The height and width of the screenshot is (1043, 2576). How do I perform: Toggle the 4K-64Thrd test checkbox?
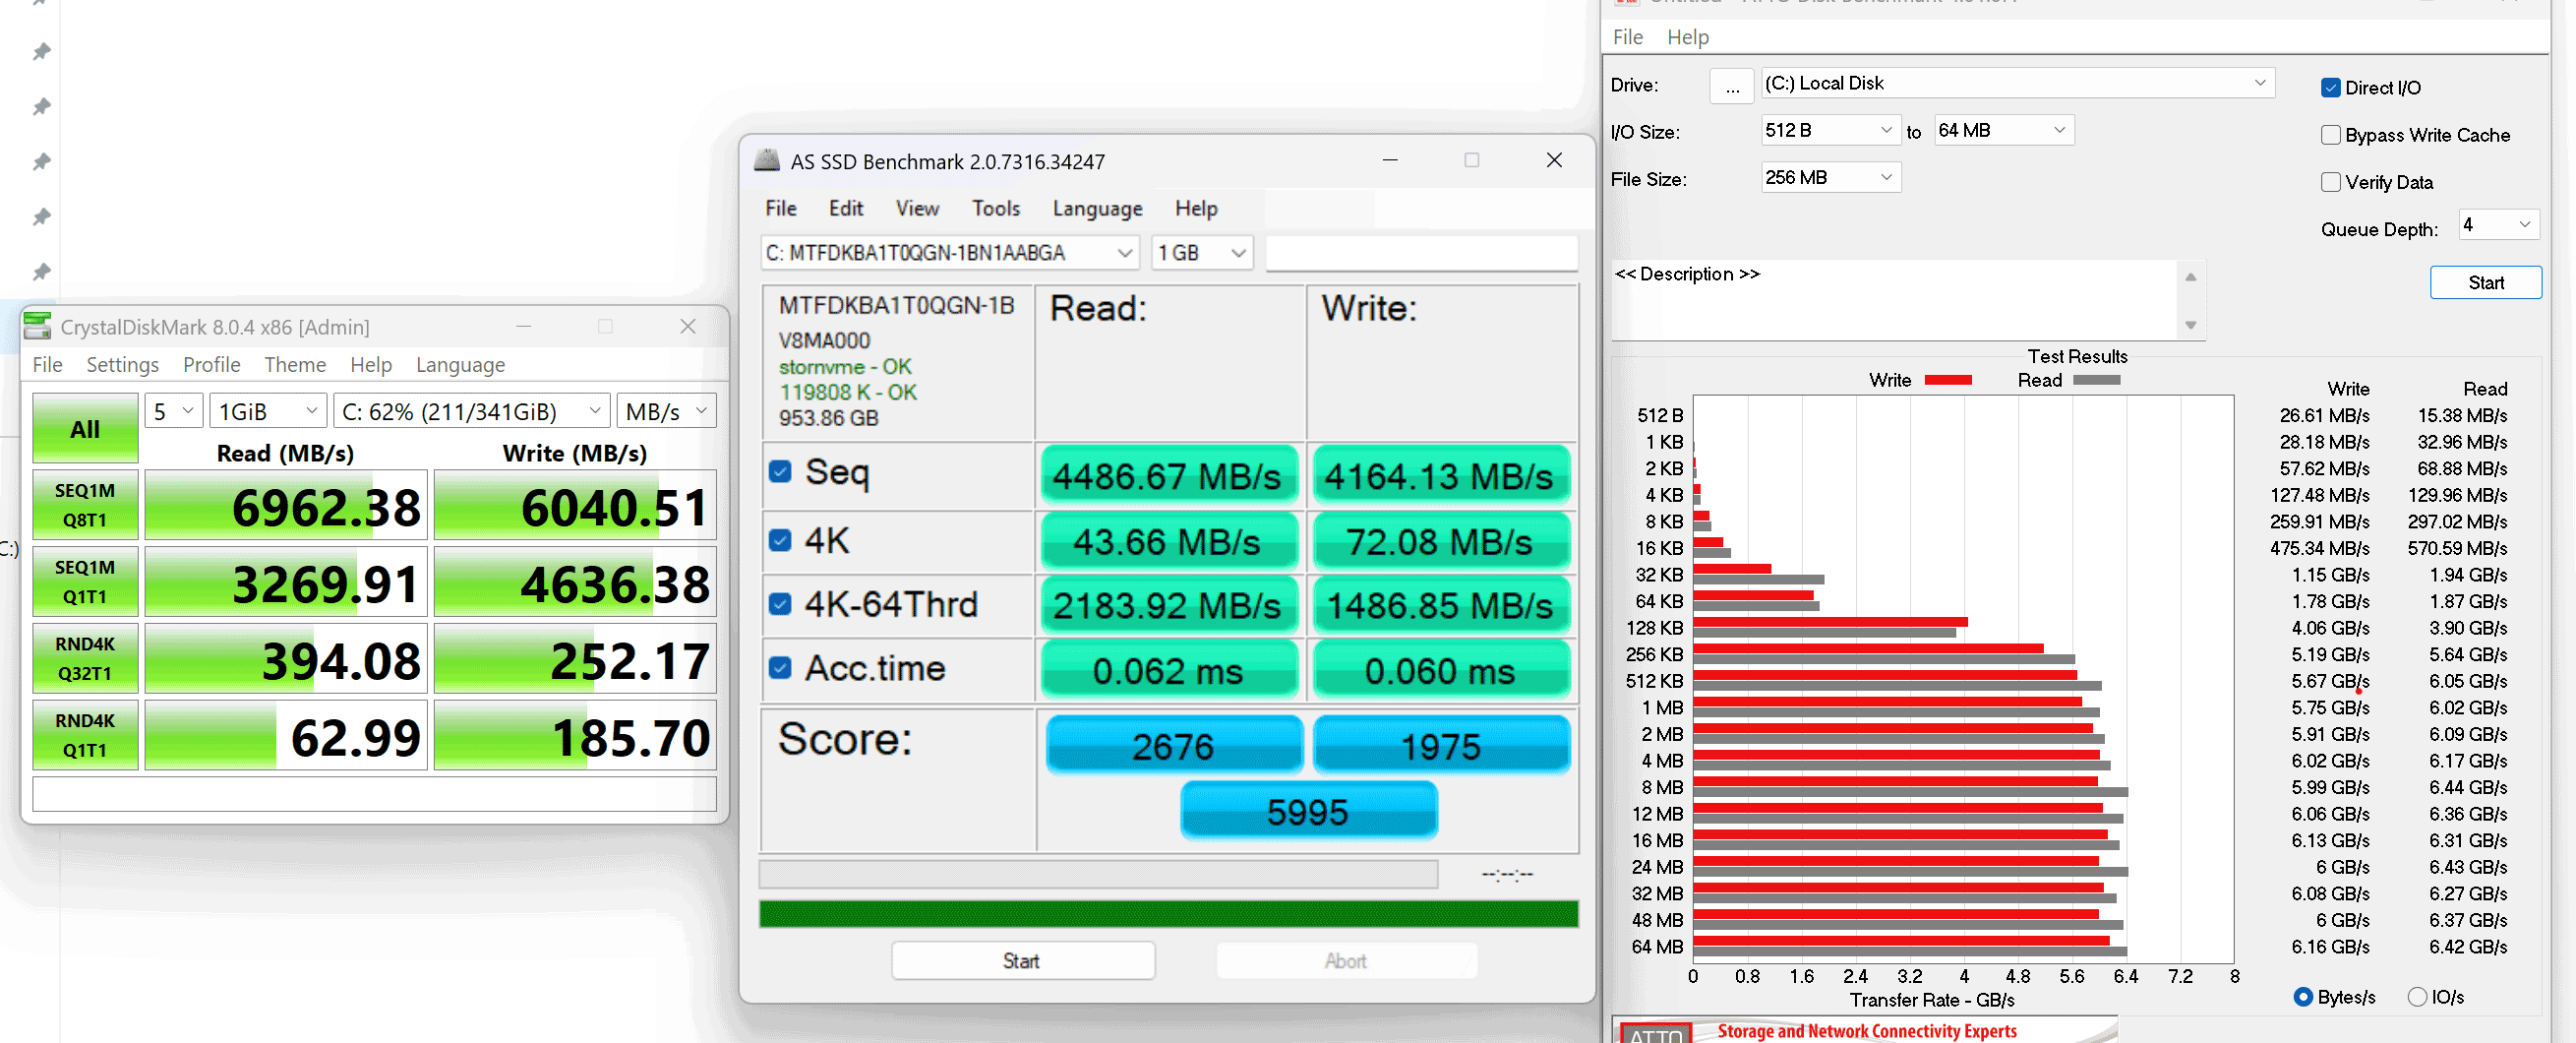[780, 604]
